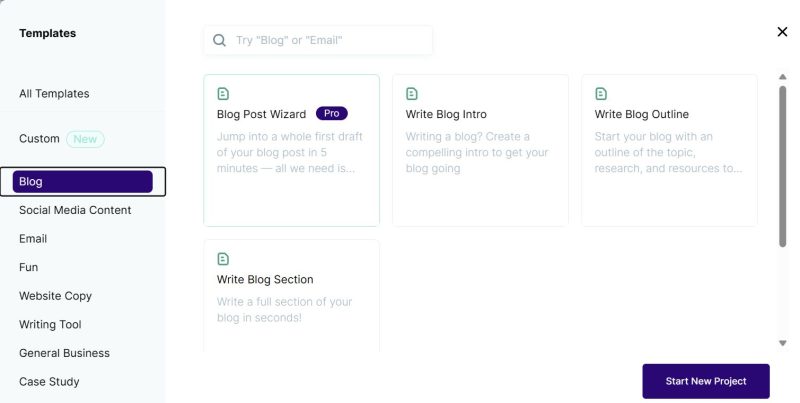Screen dimensions: 800x403
Task: Click the Start New Project button
Action: (706, 381)
